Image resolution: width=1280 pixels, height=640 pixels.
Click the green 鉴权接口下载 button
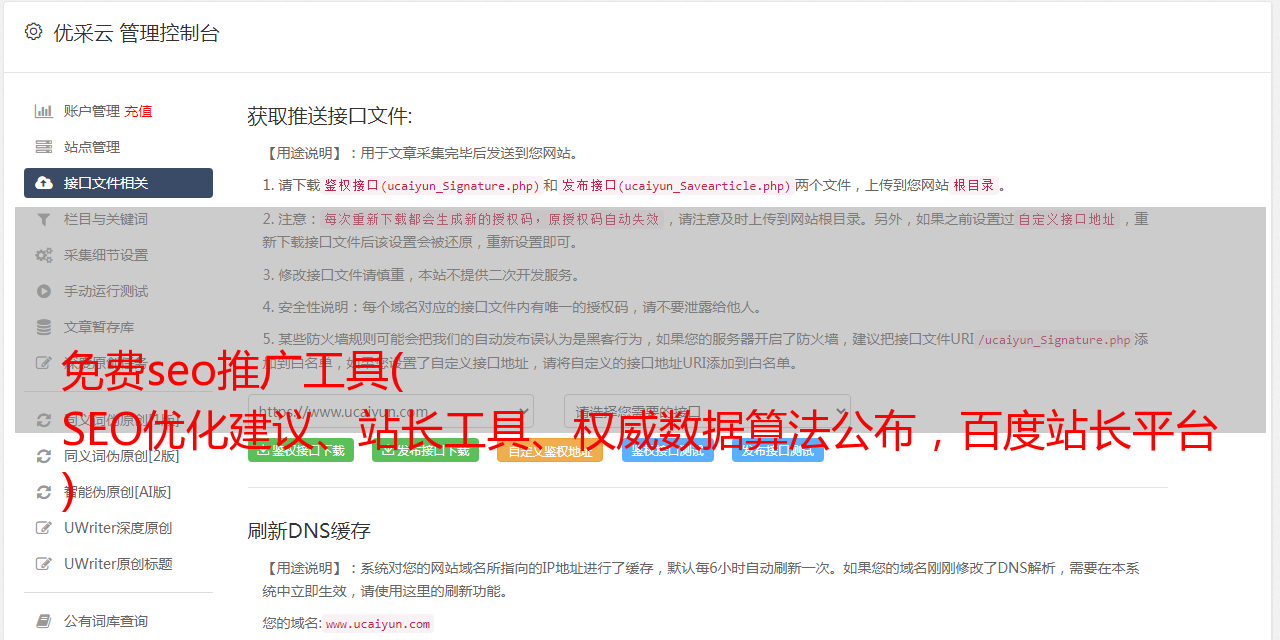[300, 450]
